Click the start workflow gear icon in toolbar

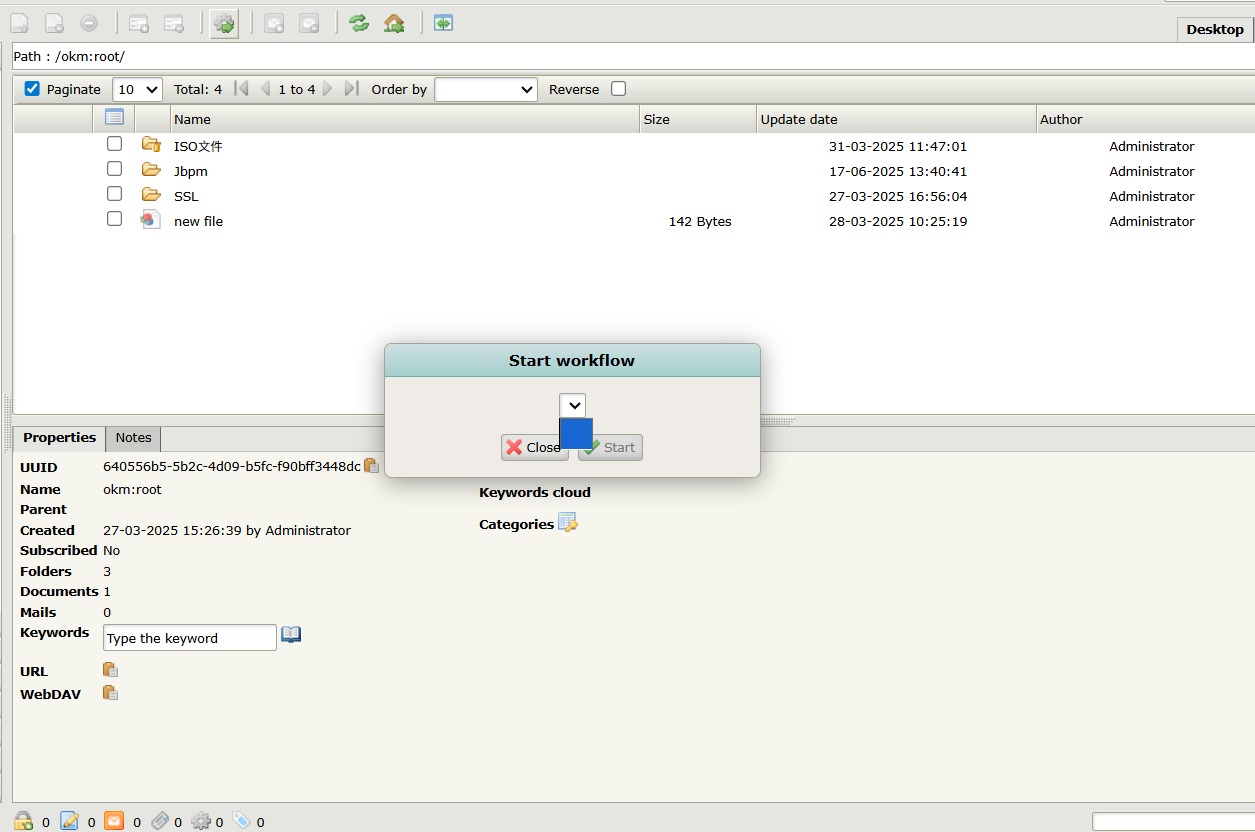(x=224, y=24)
